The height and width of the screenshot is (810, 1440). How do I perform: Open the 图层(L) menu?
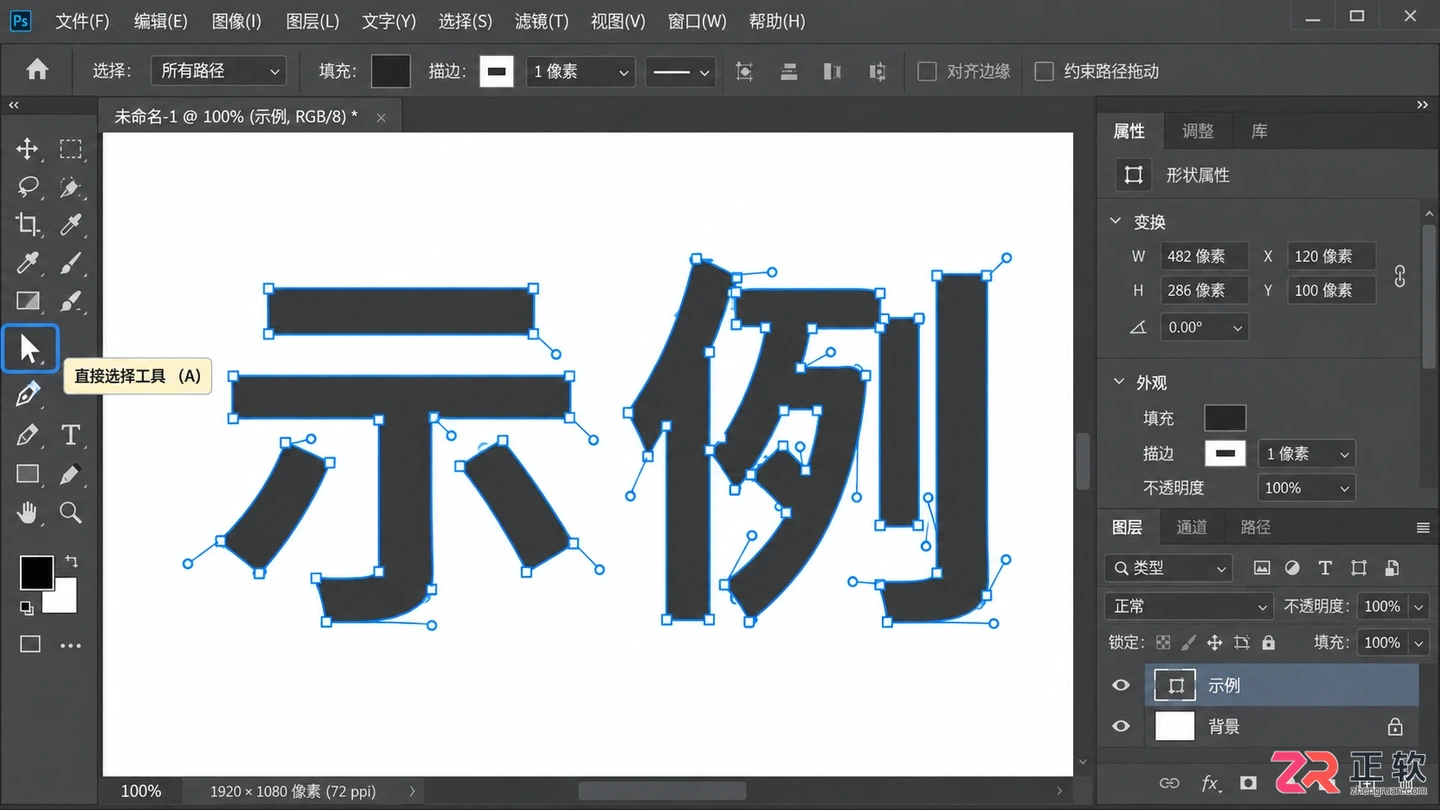tap(312, 21)
